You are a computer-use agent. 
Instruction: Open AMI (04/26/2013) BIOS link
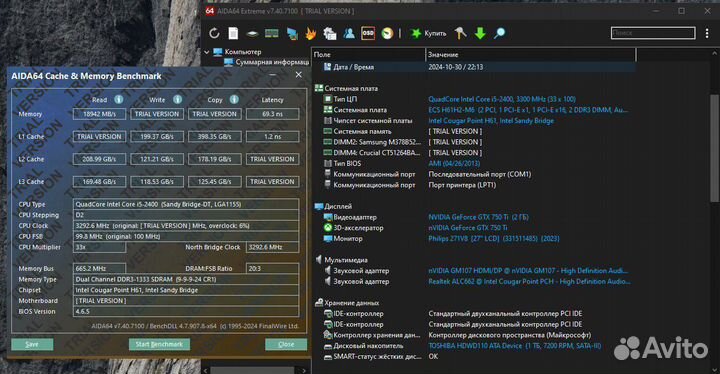coord(454,164)
